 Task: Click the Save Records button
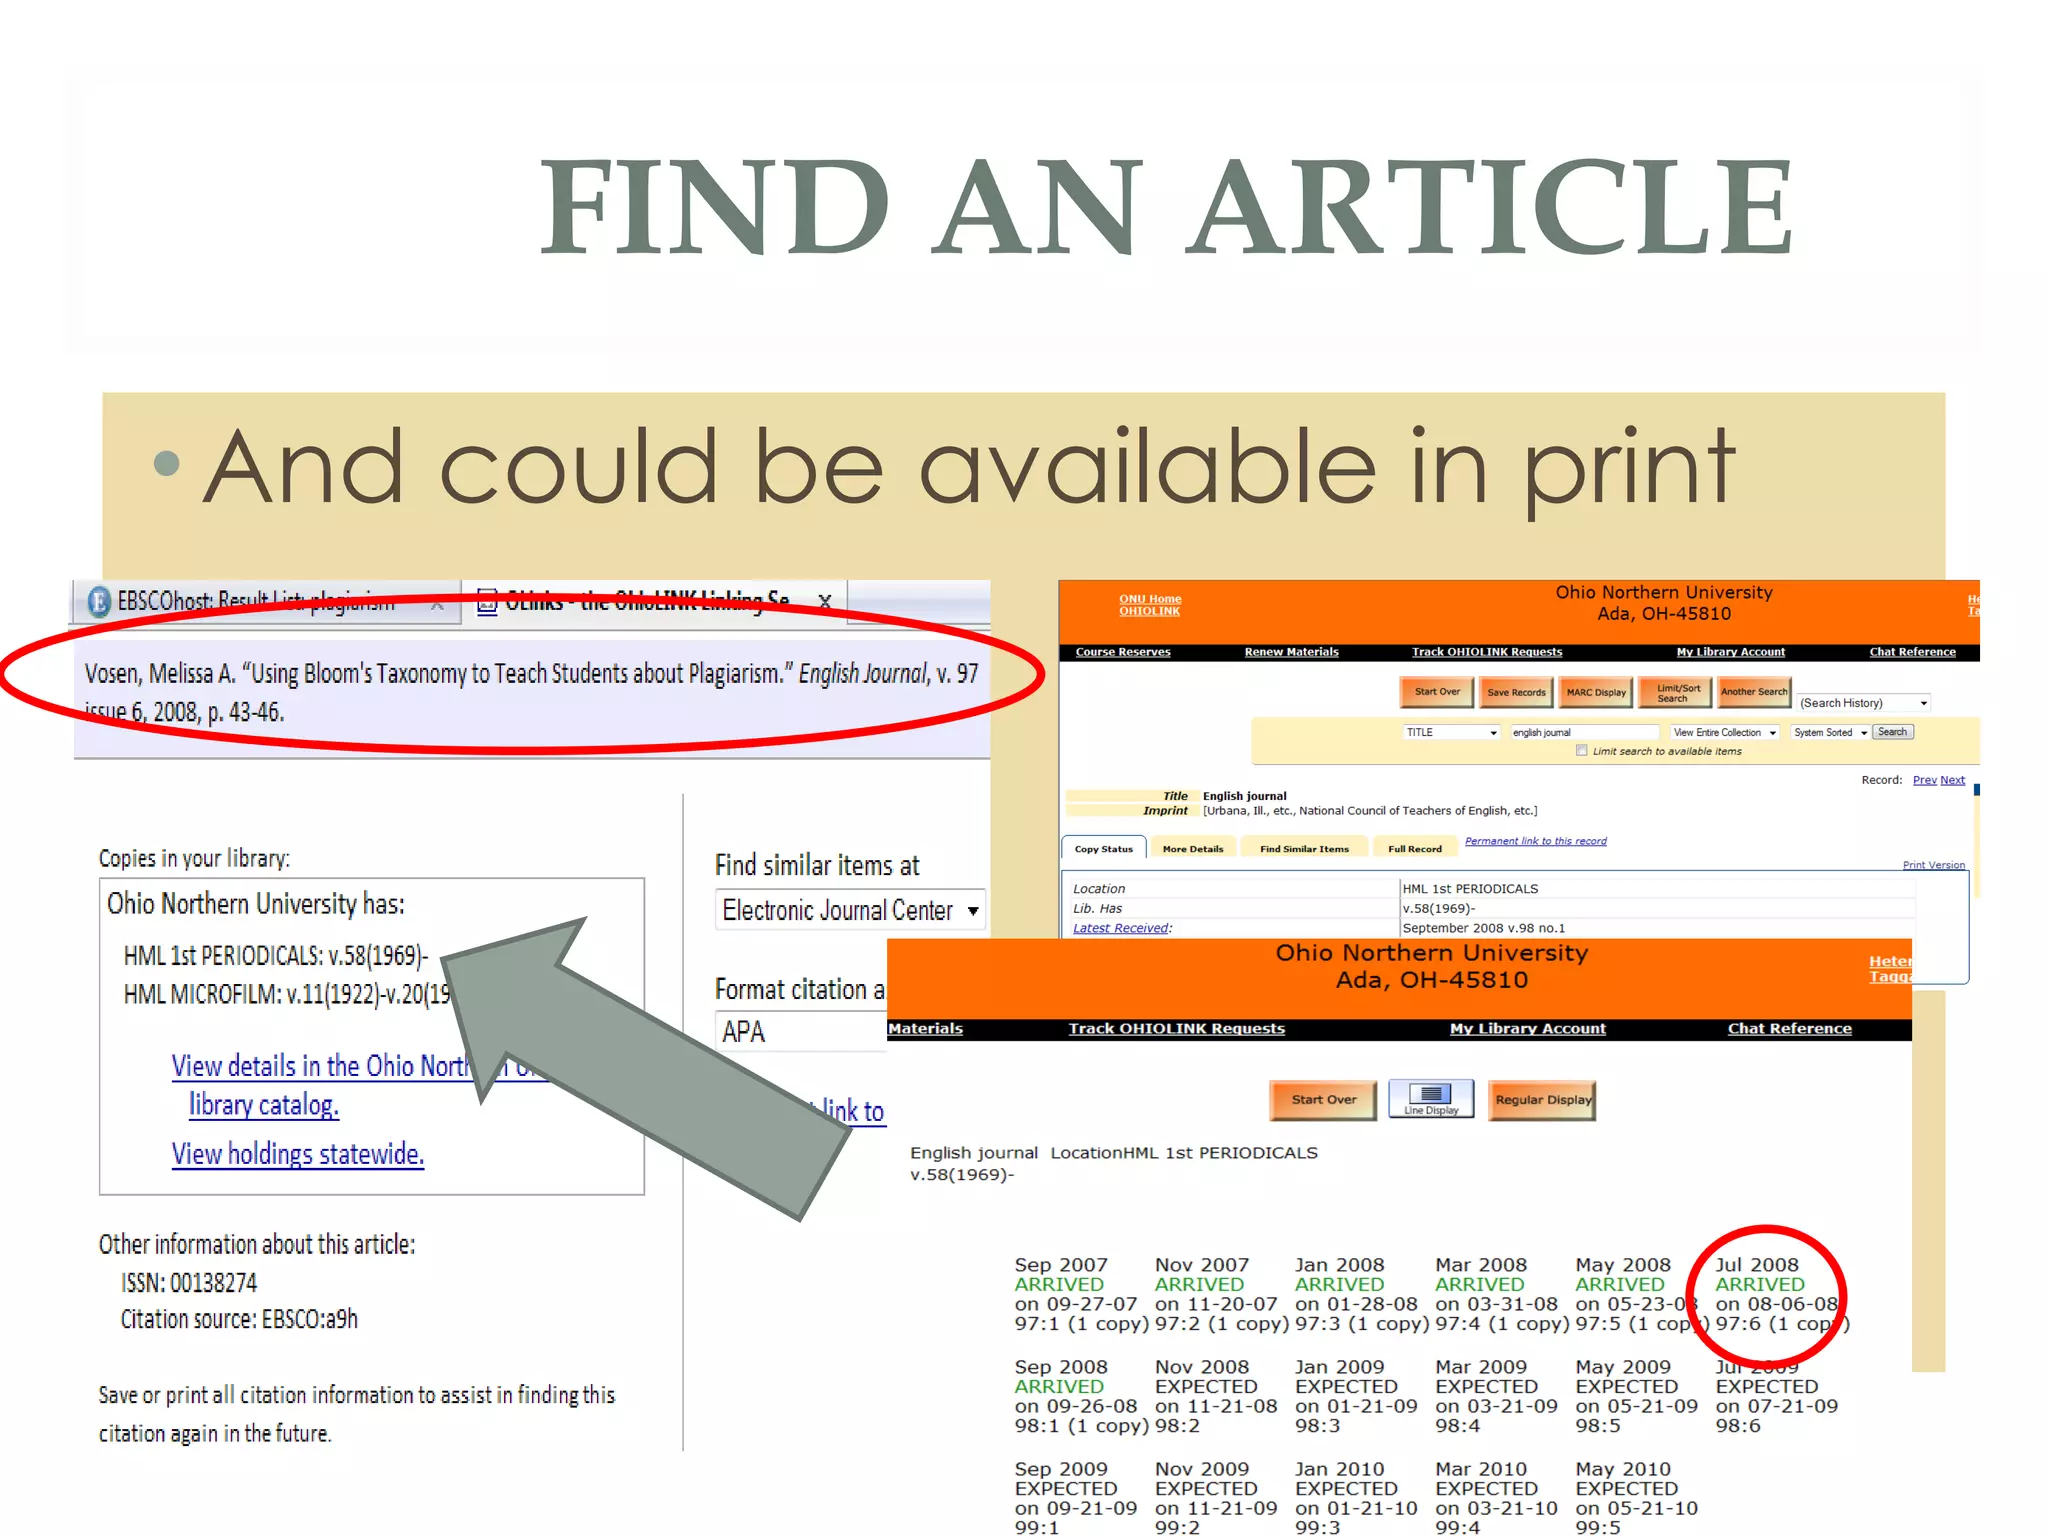[1515, 692]
